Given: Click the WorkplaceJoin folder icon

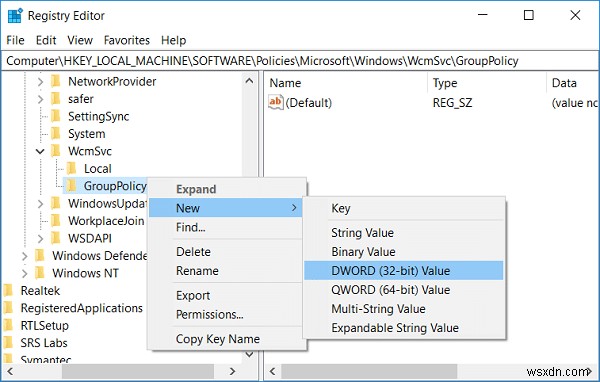Looking at the screenshot, I should click(x=56, y=220).
